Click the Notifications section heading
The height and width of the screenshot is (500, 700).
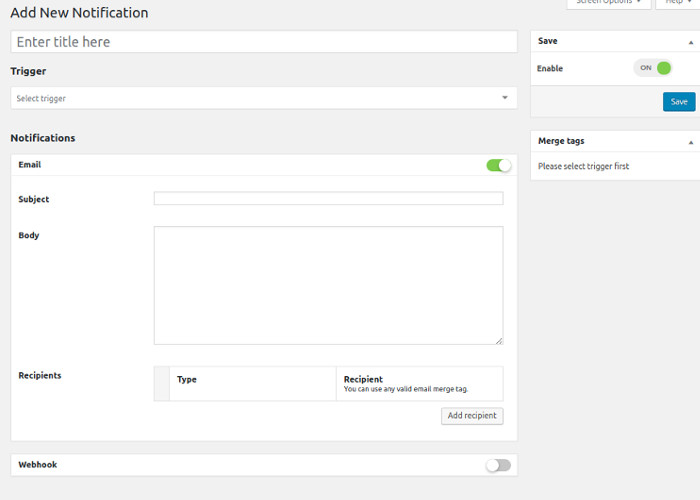click(43, 138)
